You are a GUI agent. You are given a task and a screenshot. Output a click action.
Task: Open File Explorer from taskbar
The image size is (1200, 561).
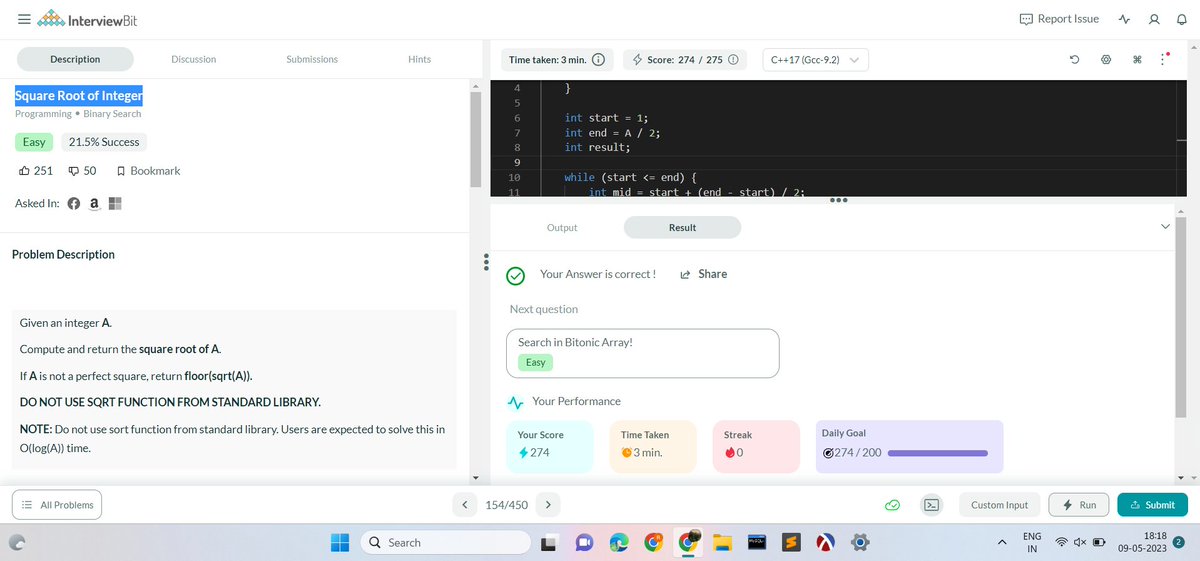(x=721, y=542)
